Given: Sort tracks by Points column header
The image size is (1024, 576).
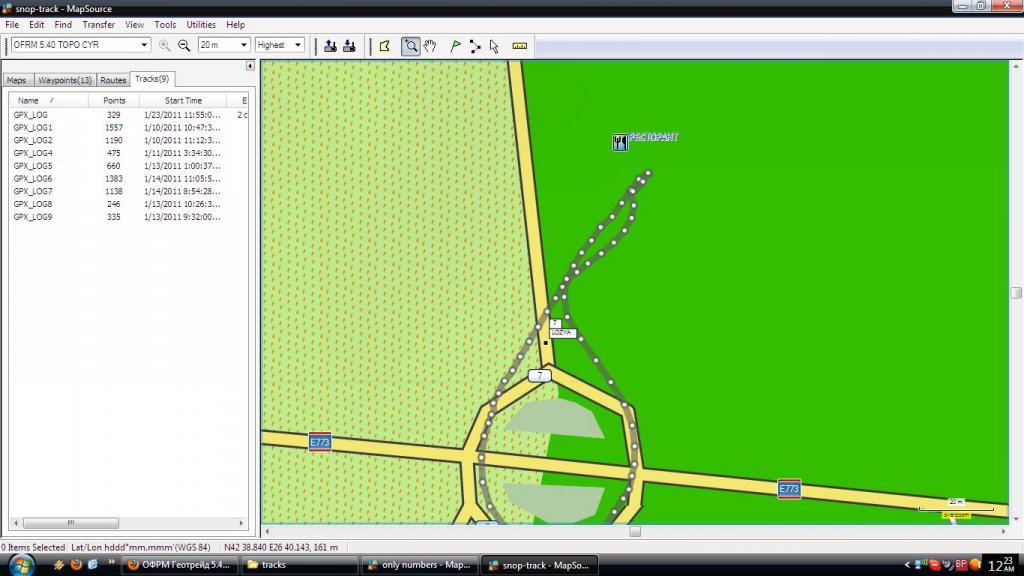Looking at the screenshot, I should click(x=114, y=101).
